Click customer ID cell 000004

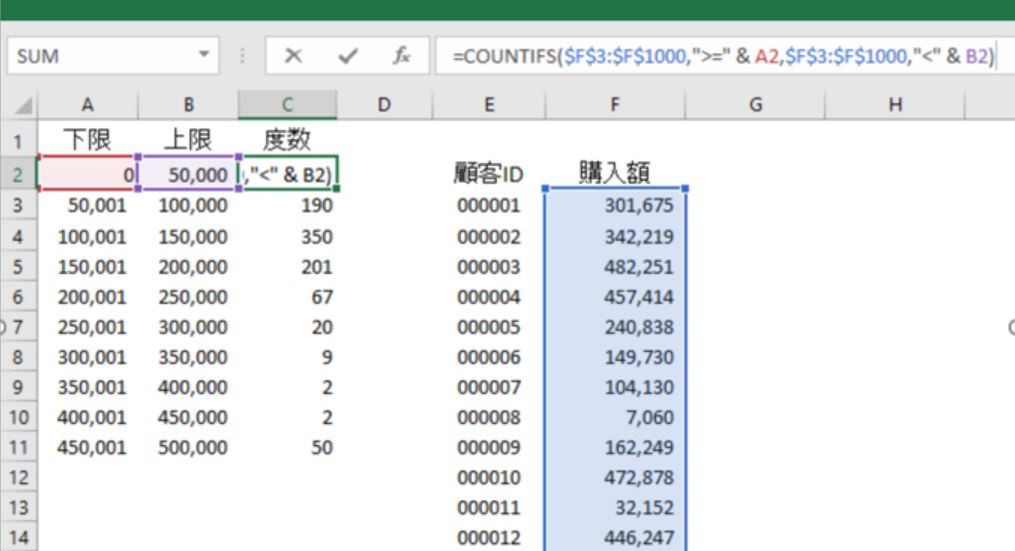coord(489,297)
